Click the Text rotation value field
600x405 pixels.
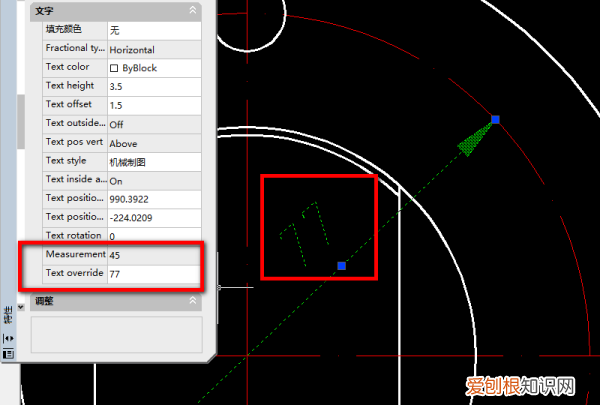tap(153, 236)
